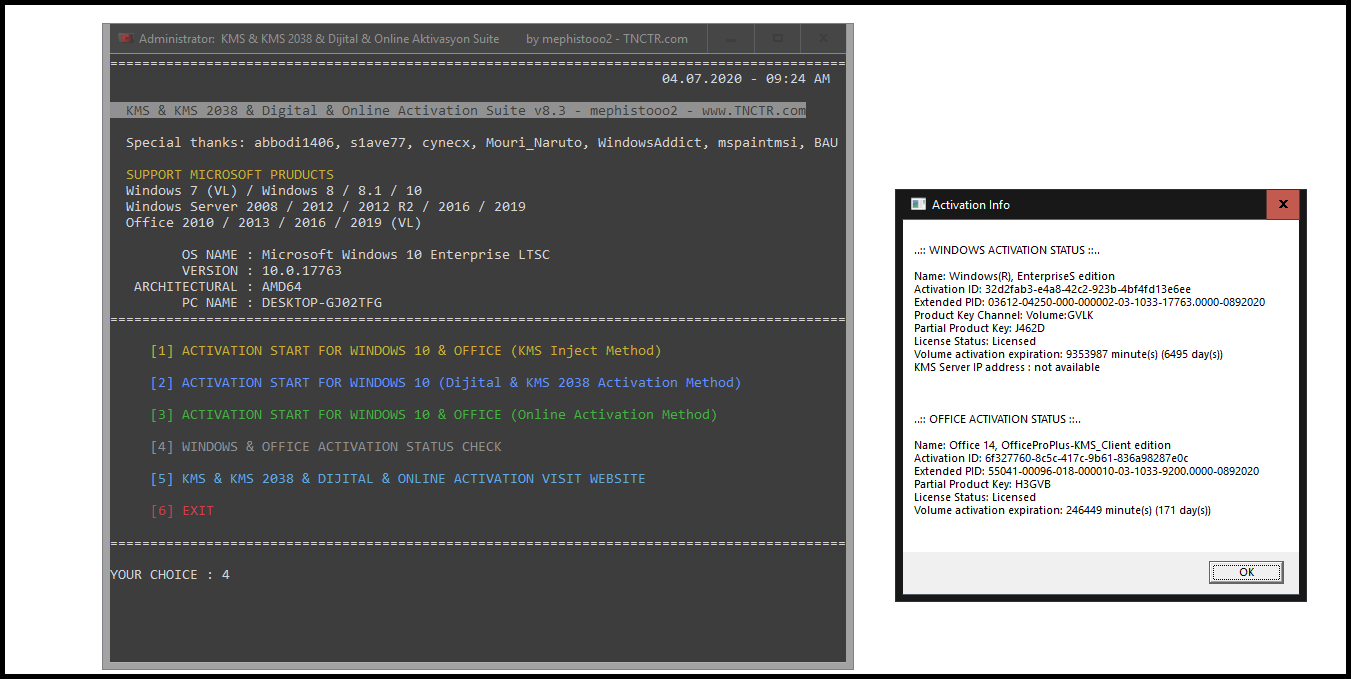Screen dimensions: 1351x679
Task: Click the red [6] EXIT line
Action: [x=182, y=511]
